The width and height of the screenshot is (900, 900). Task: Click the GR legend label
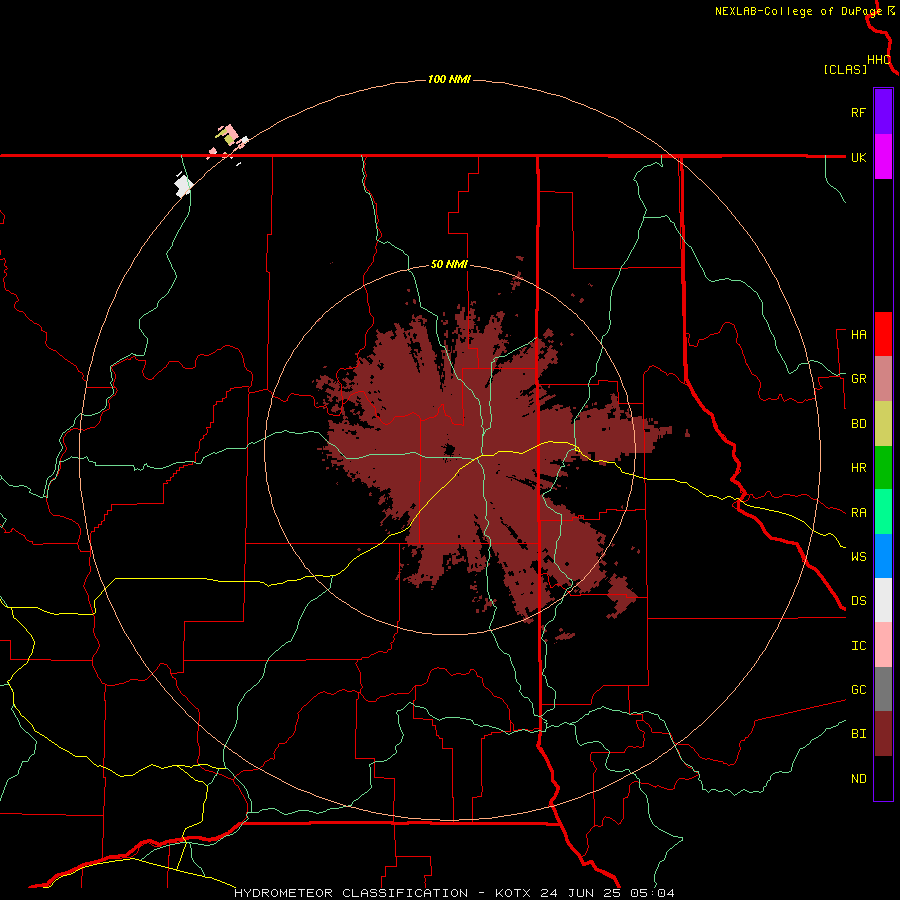(x=858, y=379)
